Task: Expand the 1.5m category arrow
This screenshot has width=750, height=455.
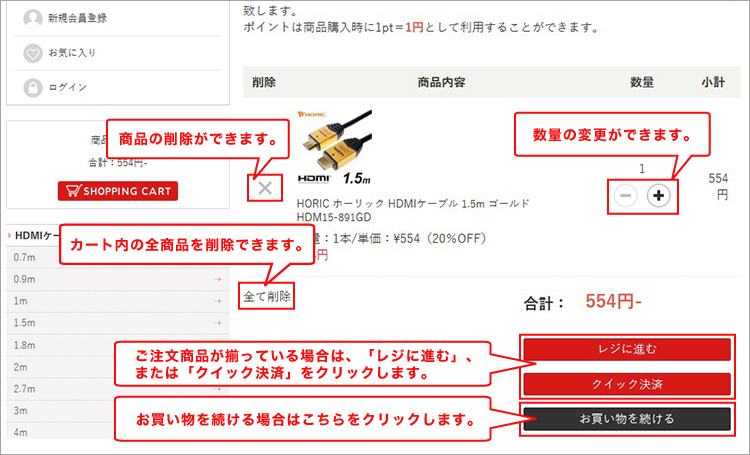Action: pyautogui.click(x=217, y=323)
